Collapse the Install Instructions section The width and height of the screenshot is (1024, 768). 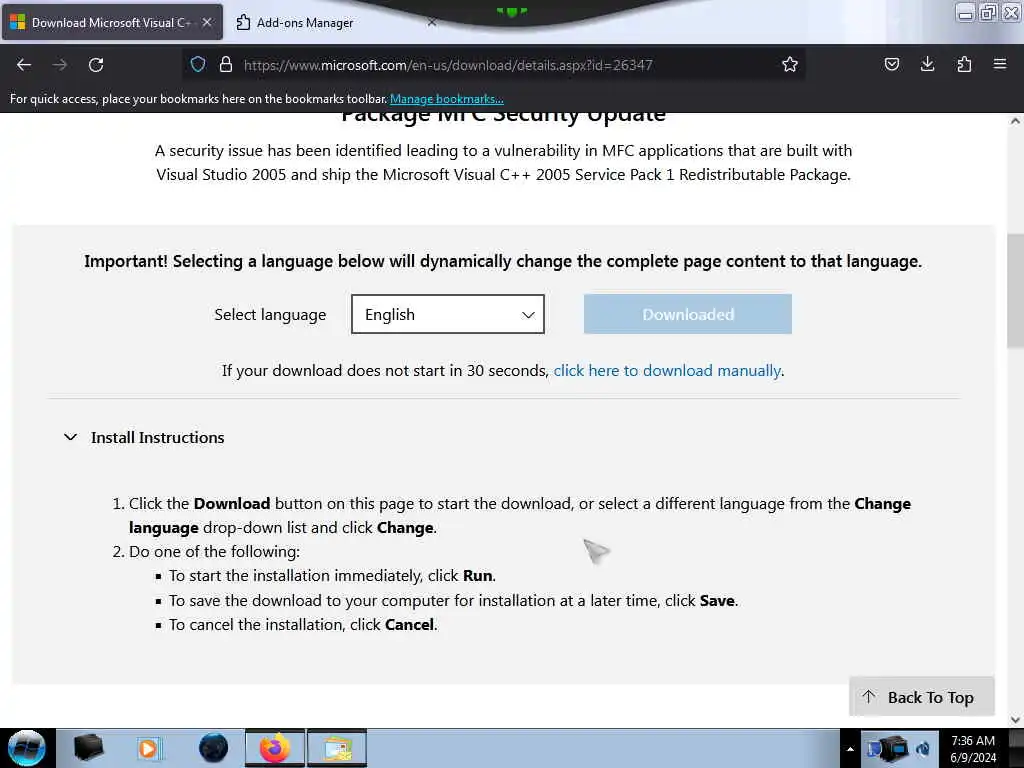71,437
